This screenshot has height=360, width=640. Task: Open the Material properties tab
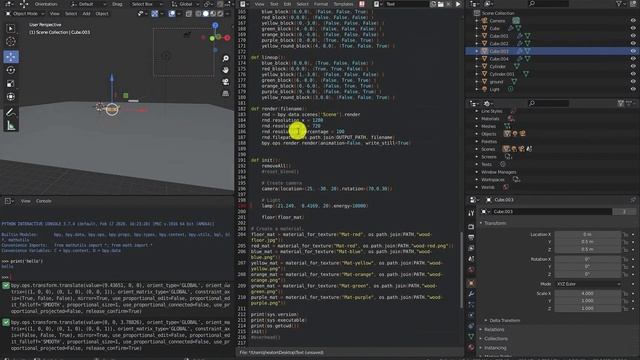coord(471,347)
